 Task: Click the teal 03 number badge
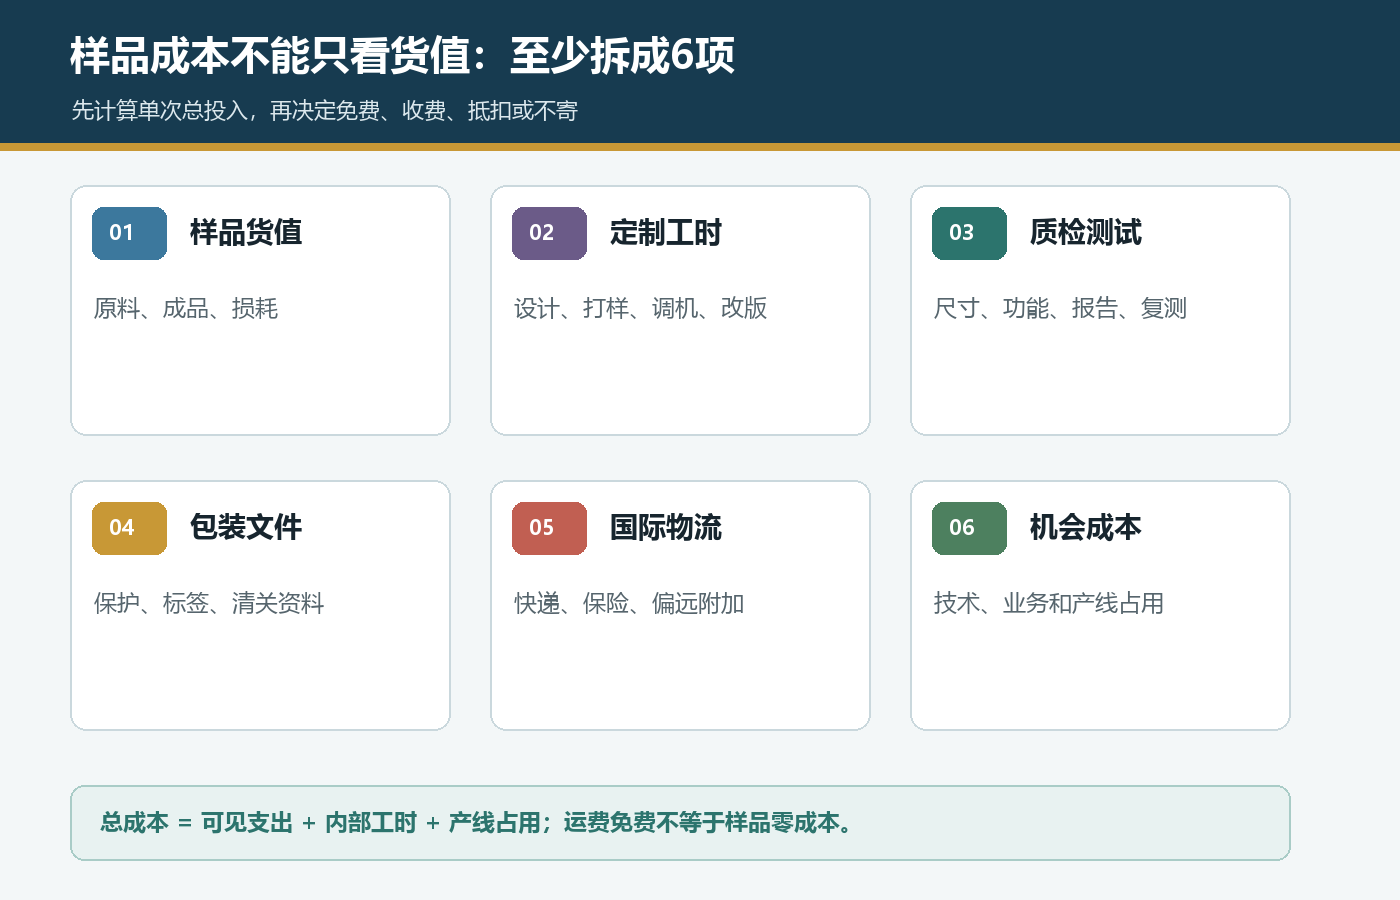(x=969, y=233)
